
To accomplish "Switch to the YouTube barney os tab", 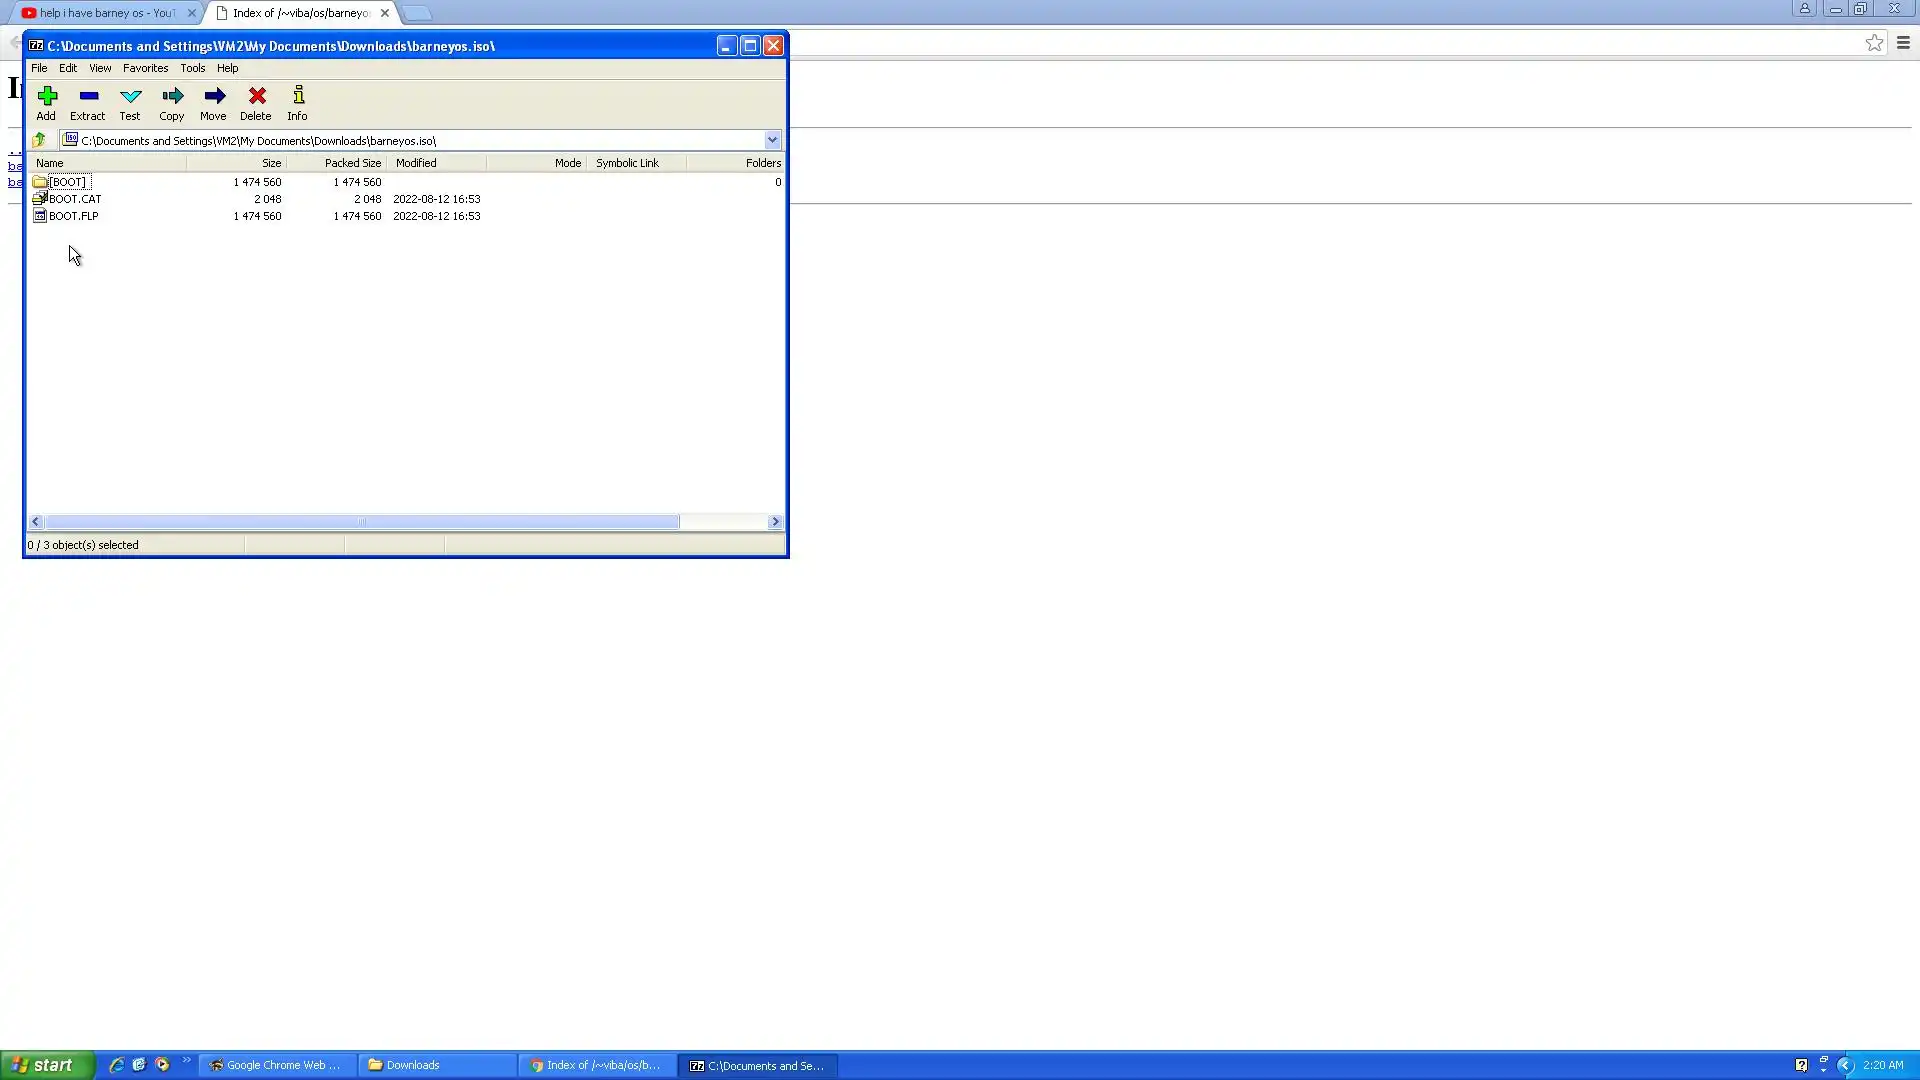I will 105,13.
